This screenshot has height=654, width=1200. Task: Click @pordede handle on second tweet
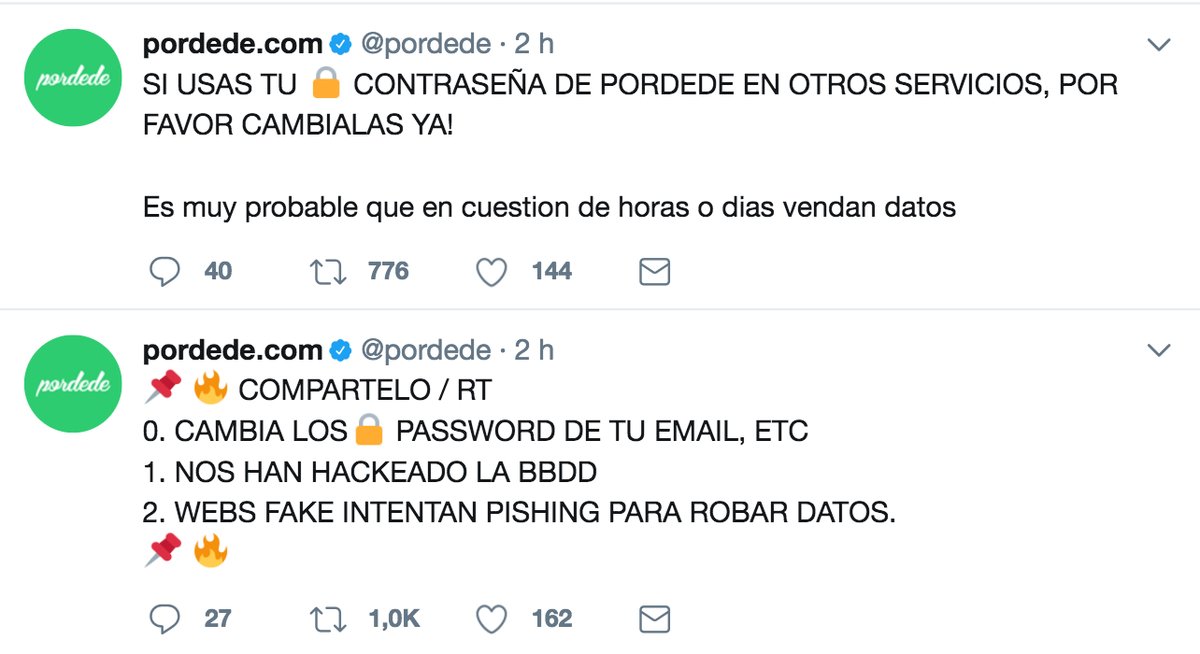click(x=426, y=350)
